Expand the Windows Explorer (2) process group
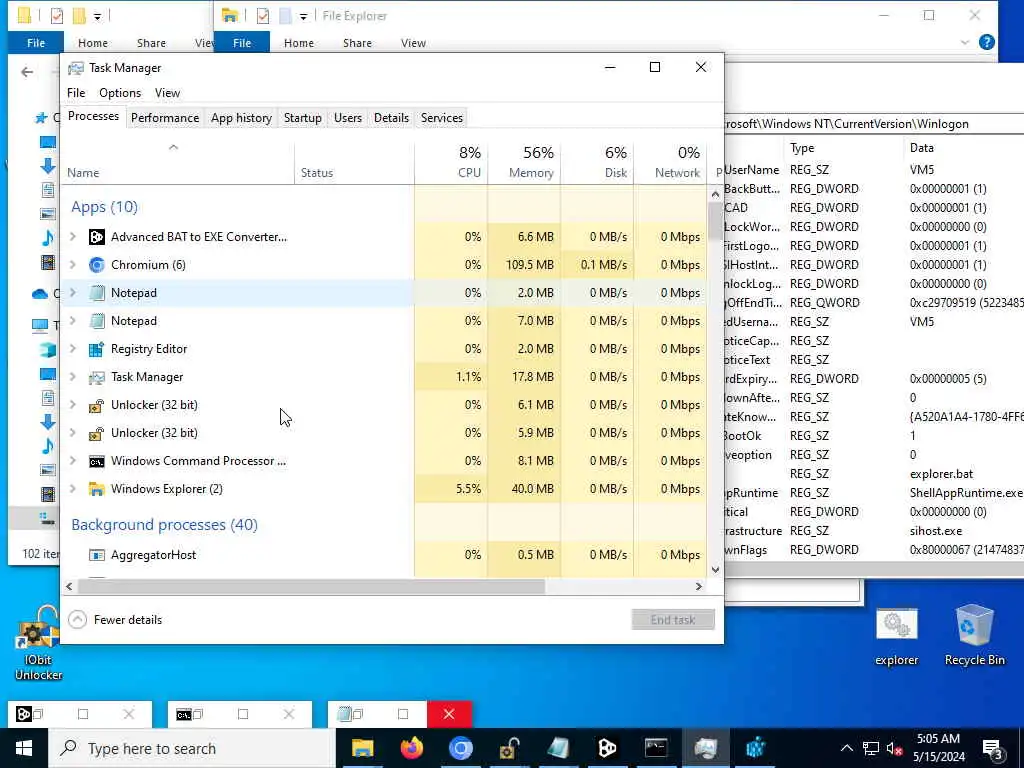The height and width of the screenshot is (768, 1024). [73, 489]
